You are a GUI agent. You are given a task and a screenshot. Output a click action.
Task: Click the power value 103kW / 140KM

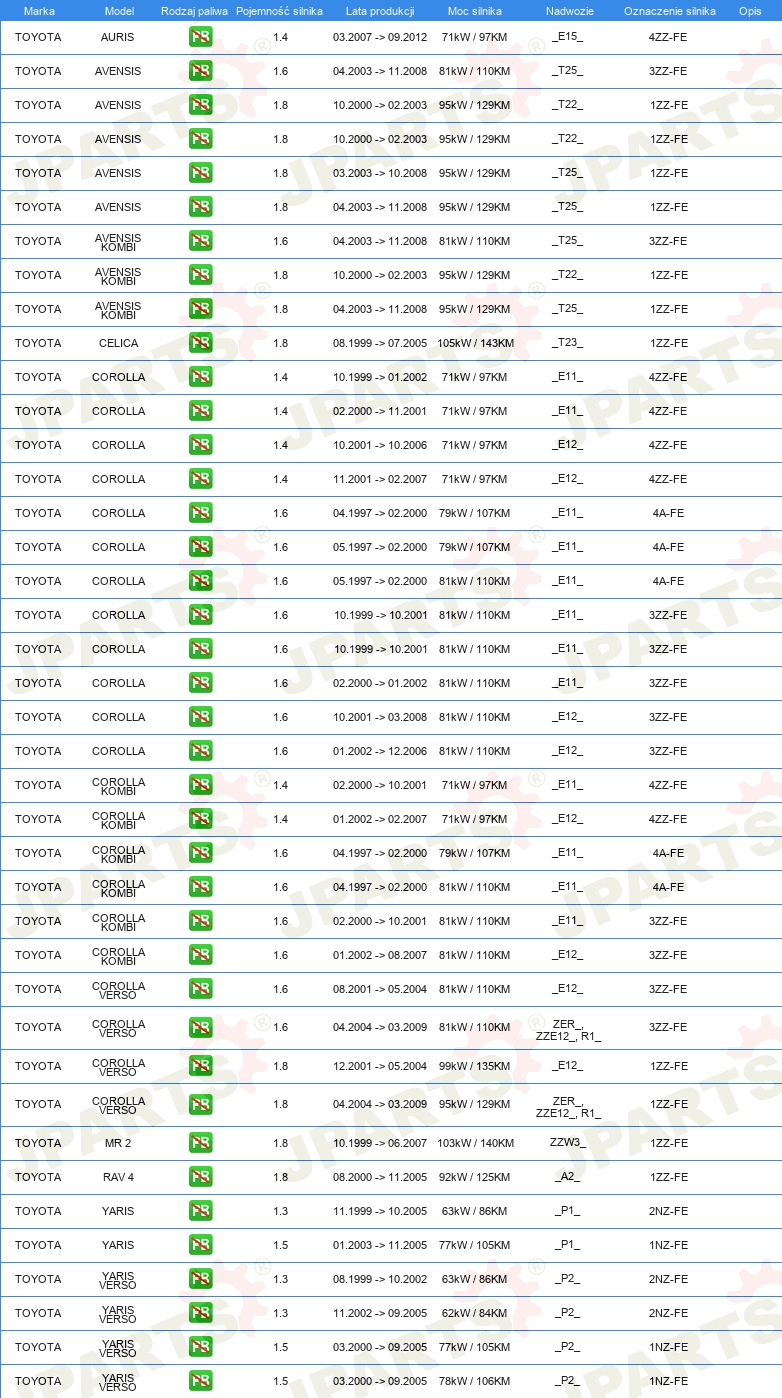coord(475,1143)
